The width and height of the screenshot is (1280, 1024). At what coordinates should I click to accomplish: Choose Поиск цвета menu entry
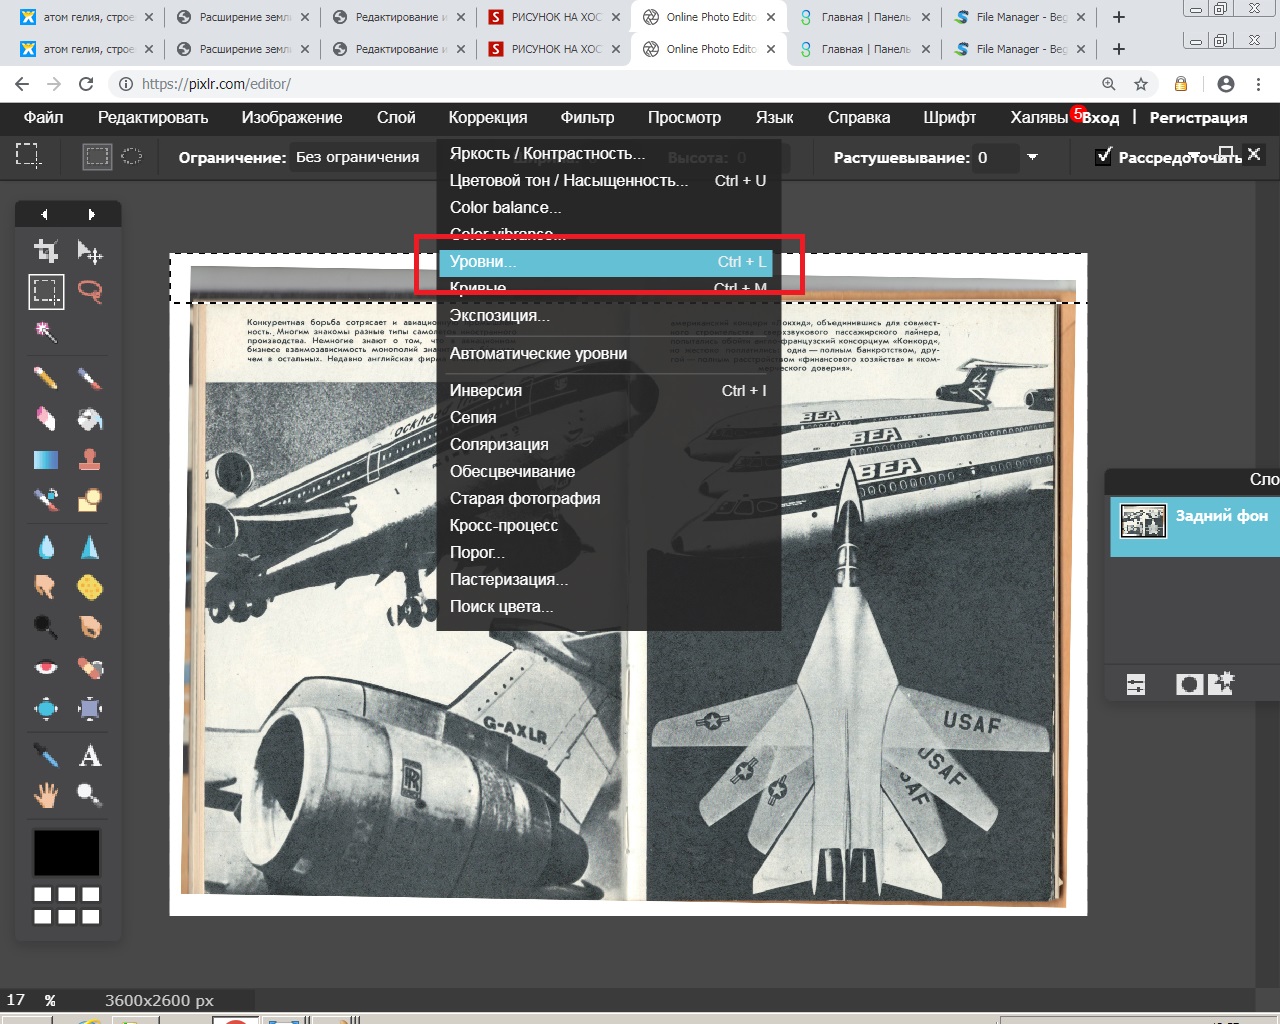(609, 607)
